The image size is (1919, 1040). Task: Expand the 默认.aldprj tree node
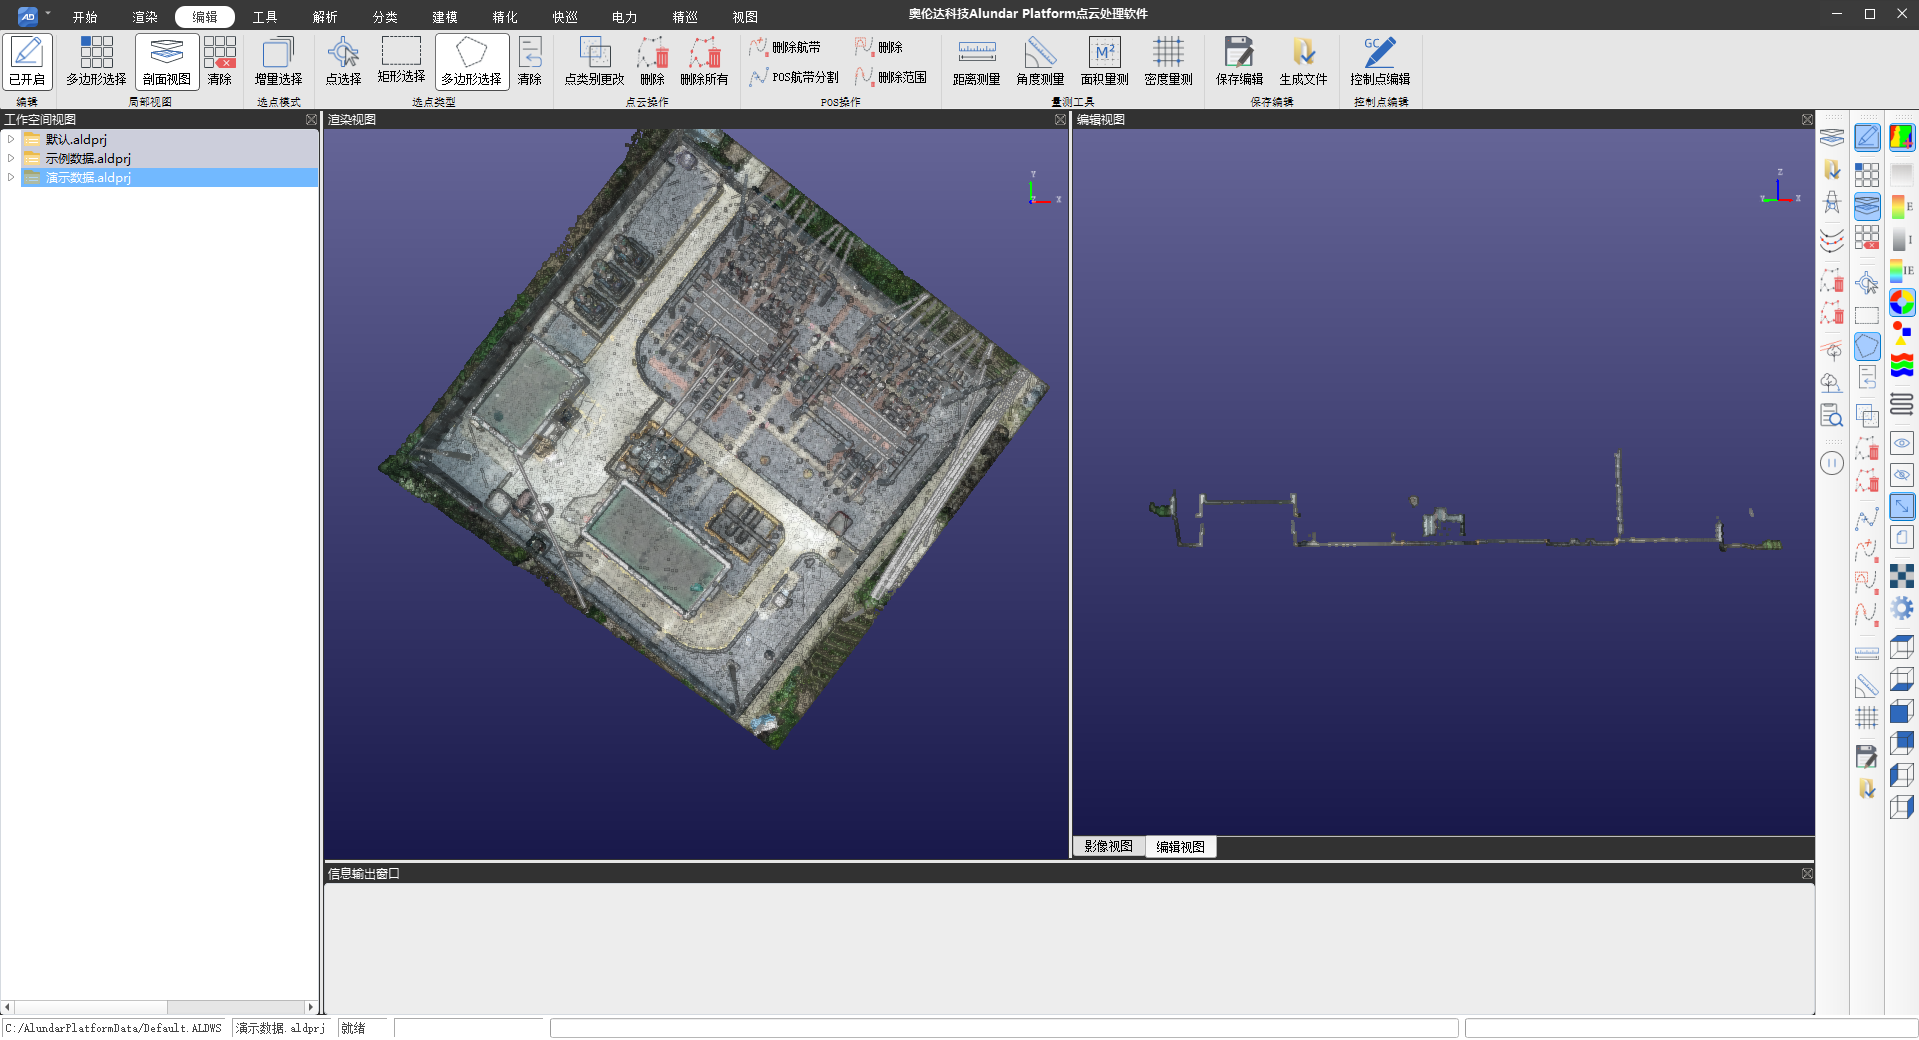[11, 139]
